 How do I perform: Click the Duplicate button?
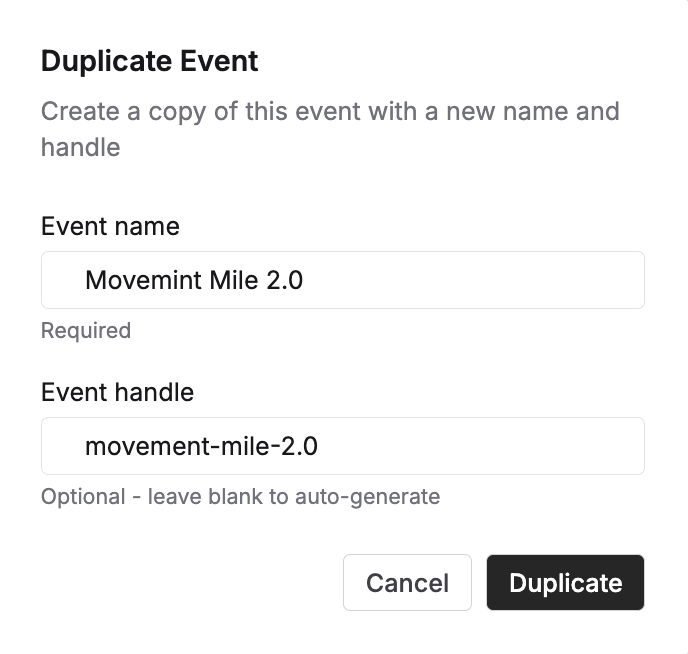(x=565, y=583)
